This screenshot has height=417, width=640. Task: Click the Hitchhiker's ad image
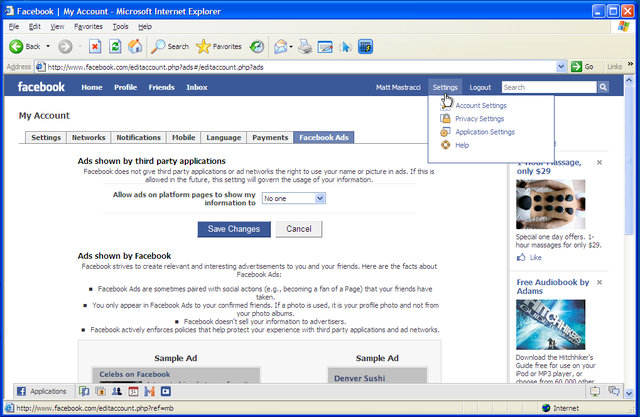(550, 324)
